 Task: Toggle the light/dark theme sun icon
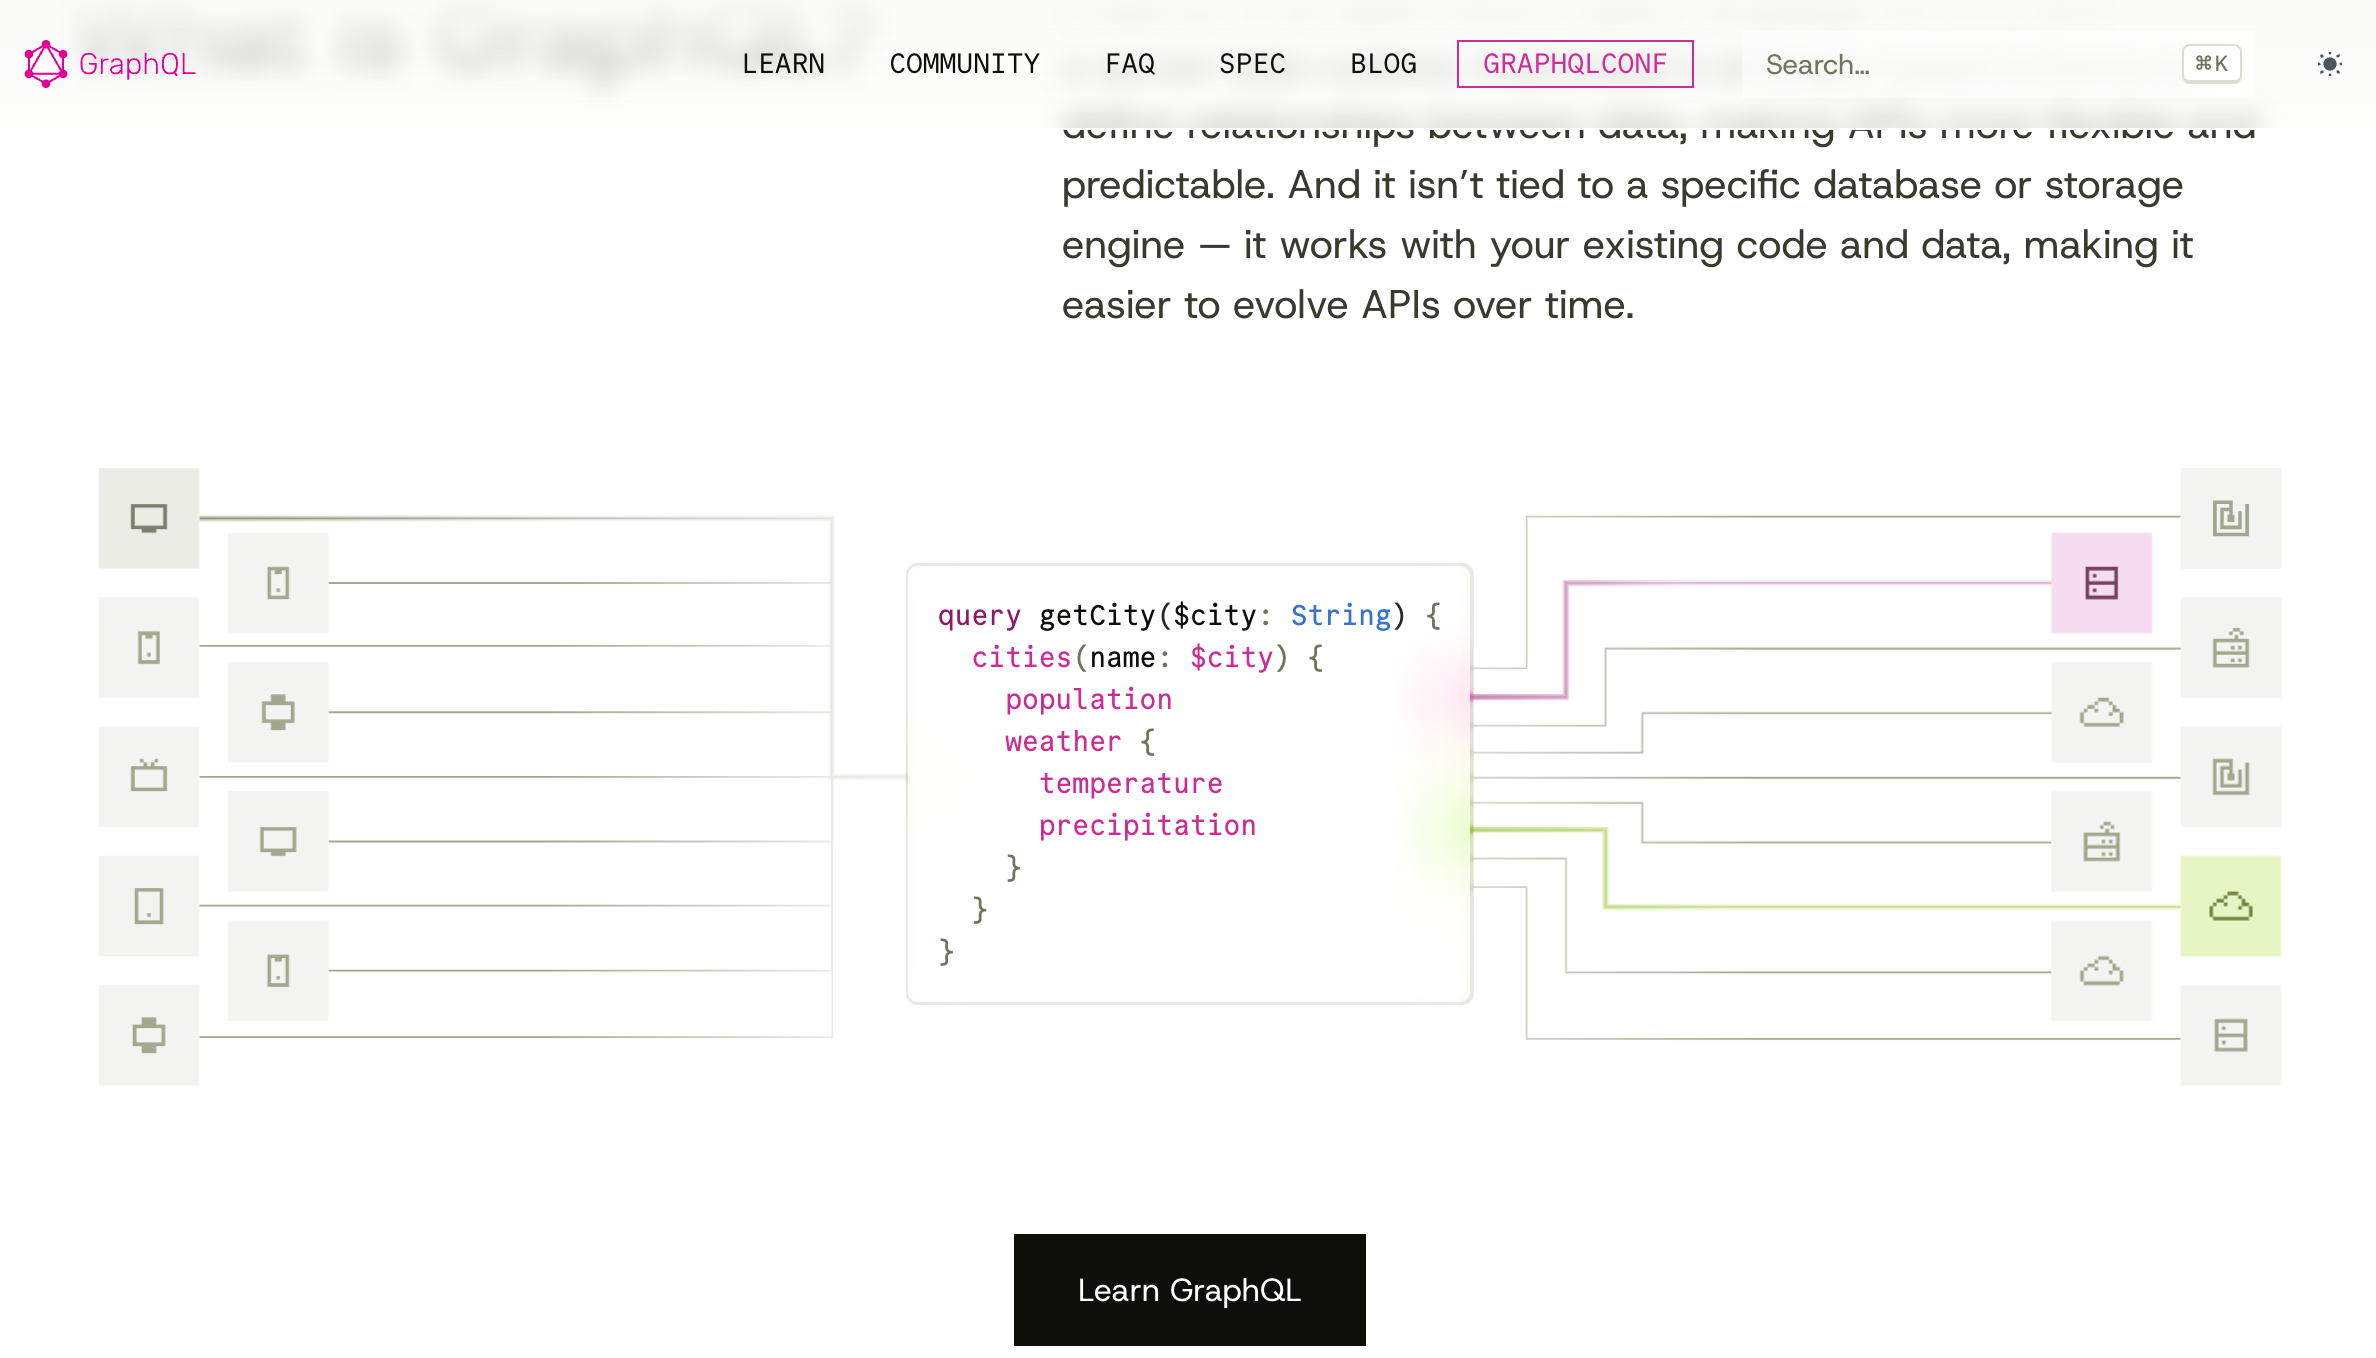[2329, 64]
